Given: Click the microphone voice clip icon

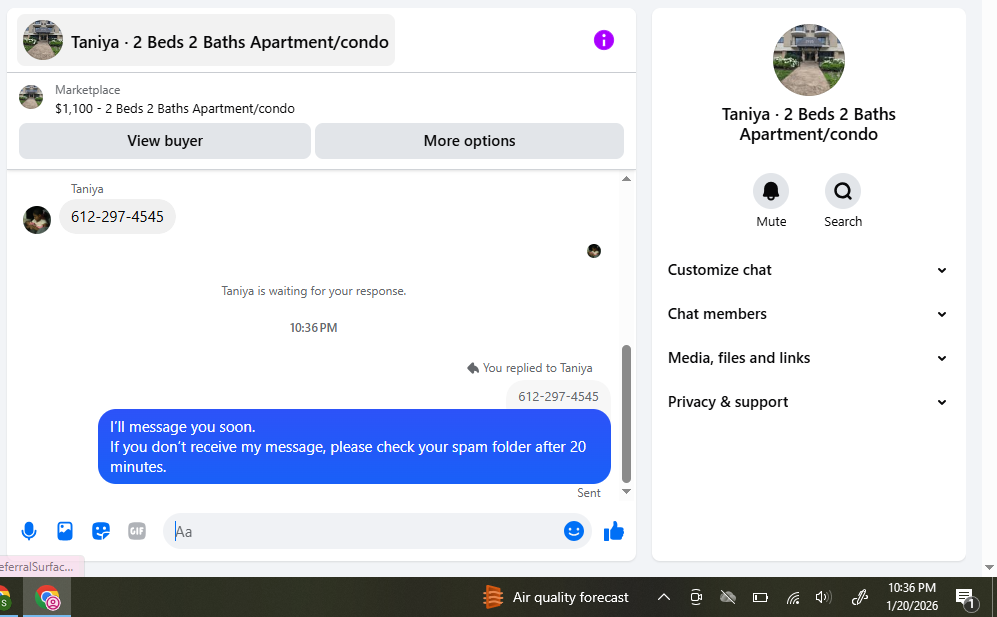Looking at the screenshot, I should point(29,530).
